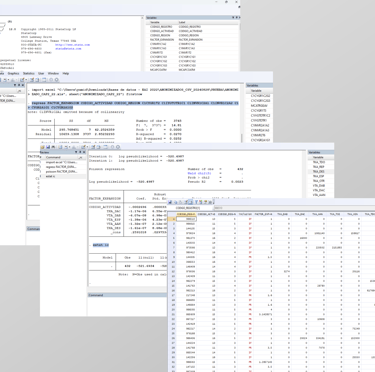Click Break icon in second Stata window toolbar
This screenshot has height=372, width=375.
point(57,80)
